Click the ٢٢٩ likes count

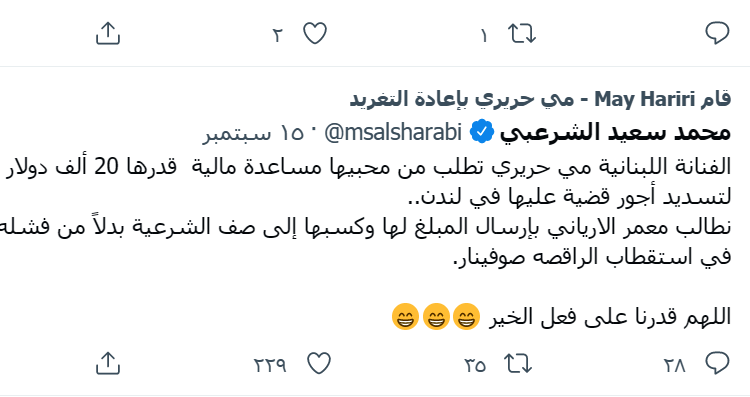click(x=270, y=366)
